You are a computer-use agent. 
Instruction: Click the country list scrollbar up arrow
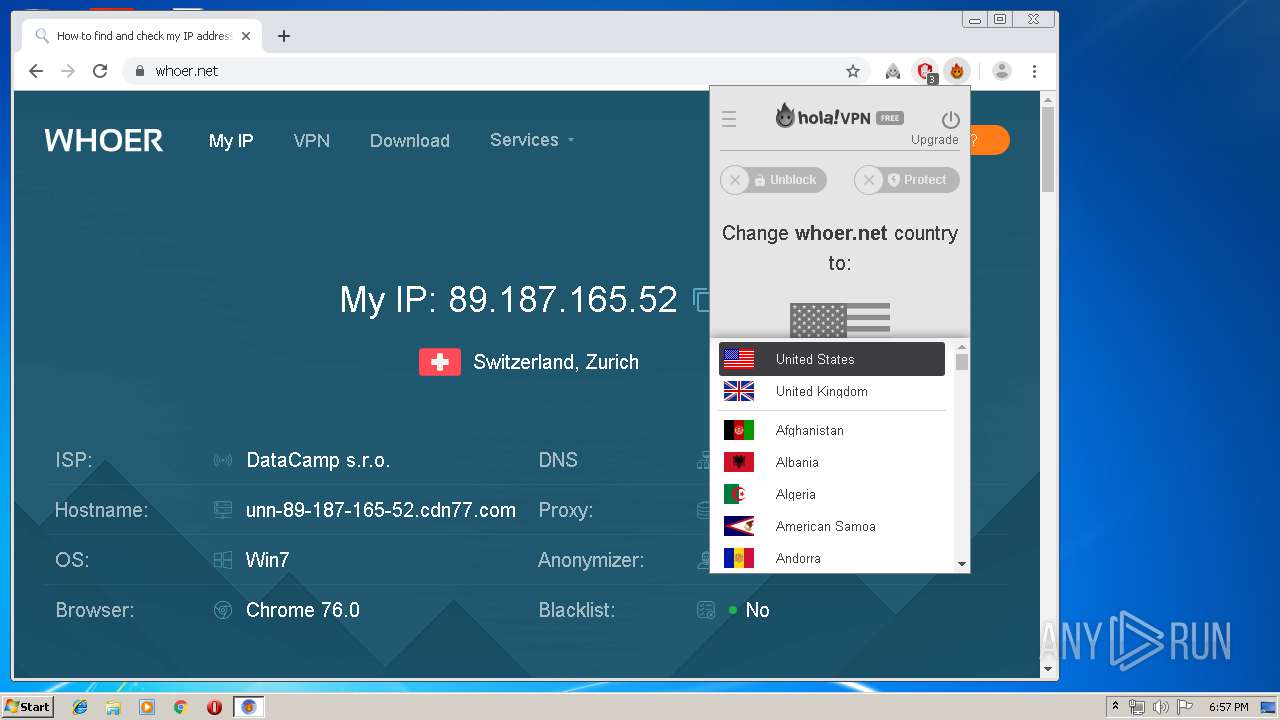[x=962, y=347]
